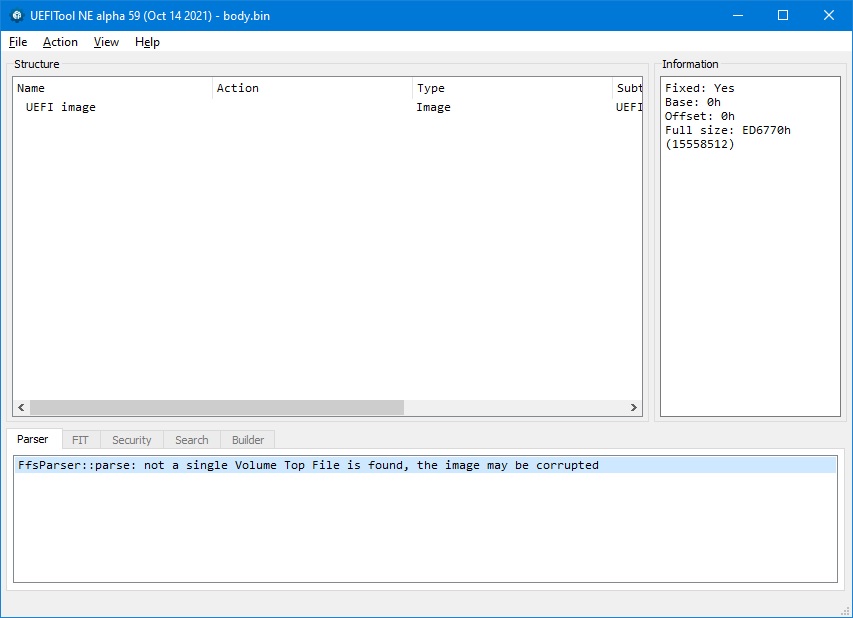Close the UEFITool window
Viewport: 853px width, 618px height.
[829, 15]
